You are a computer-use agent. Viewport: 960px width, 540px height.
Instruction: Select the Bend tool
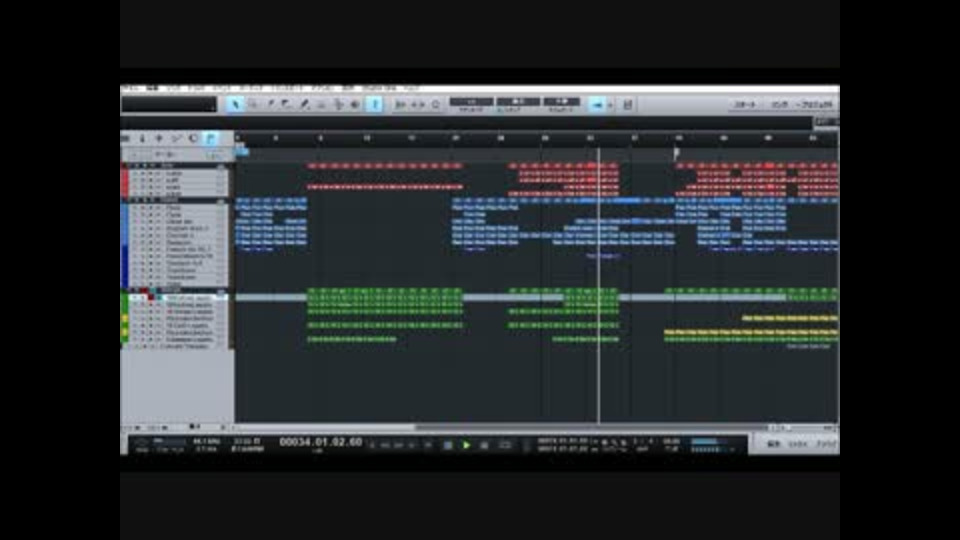point(338,105)
